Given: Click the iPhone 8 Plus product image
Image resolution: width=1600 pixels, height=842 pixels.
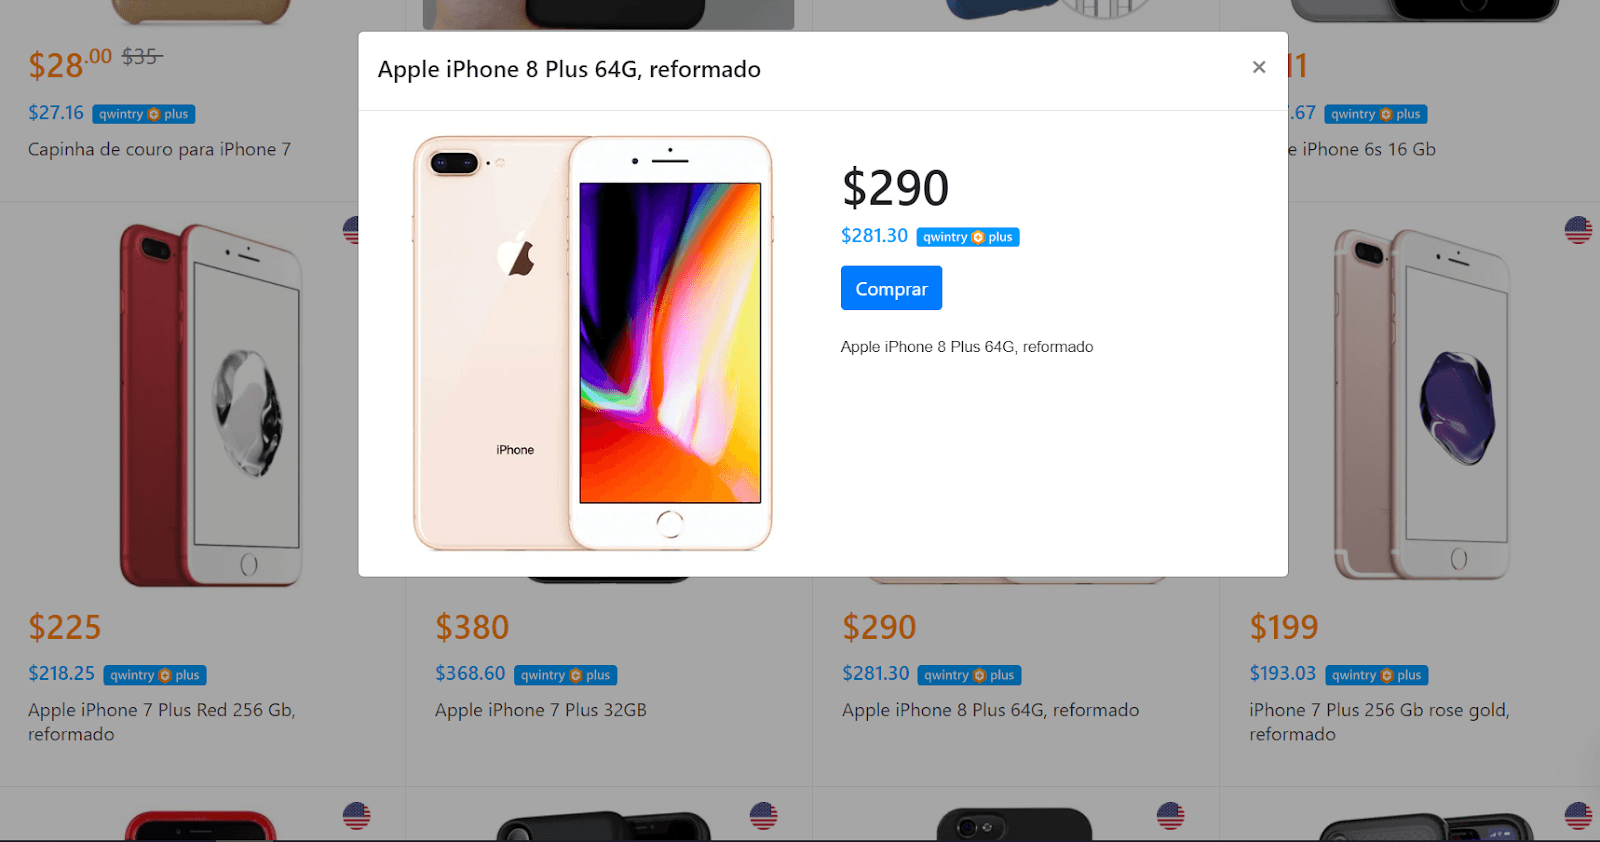Looking at the screenshot, I should pyautogui.click(x=593, y=343).
